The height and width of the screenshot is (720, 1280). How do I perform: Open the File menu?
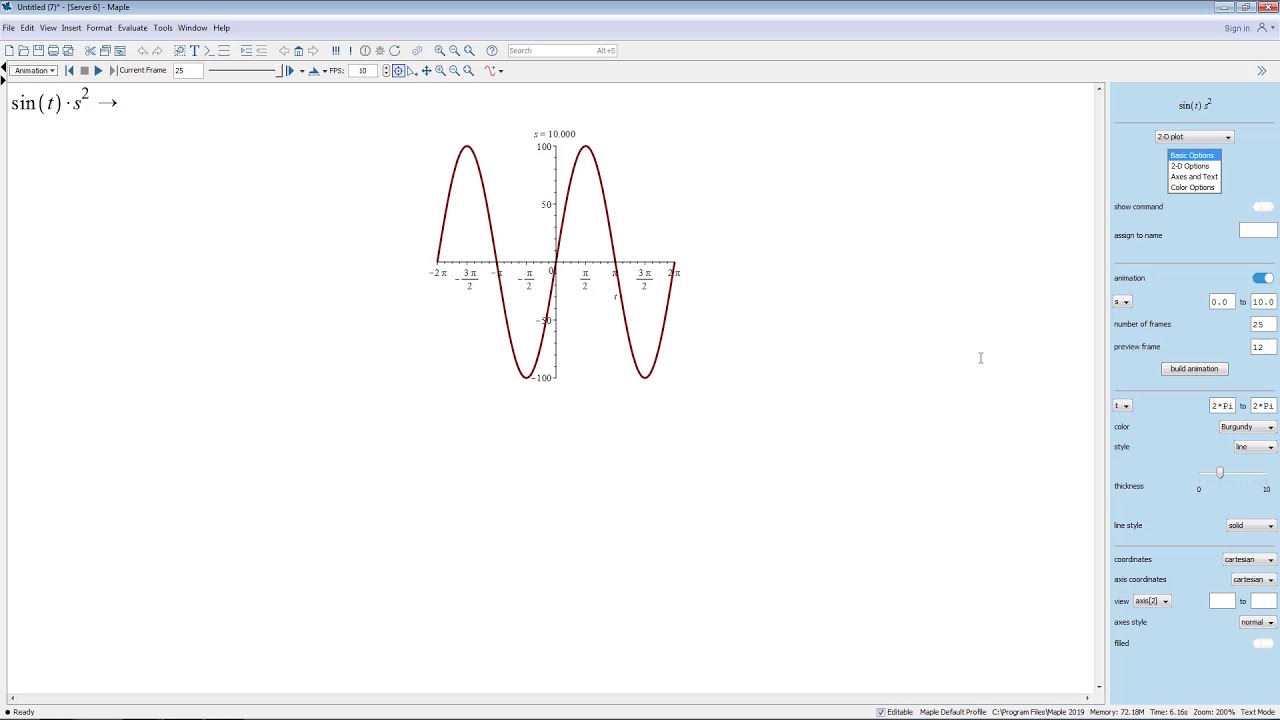[x=8, y=28]
